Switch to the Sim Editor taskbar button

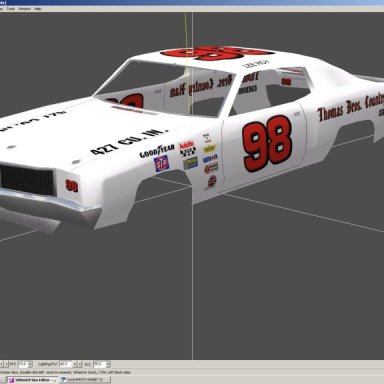pos(32,380)
